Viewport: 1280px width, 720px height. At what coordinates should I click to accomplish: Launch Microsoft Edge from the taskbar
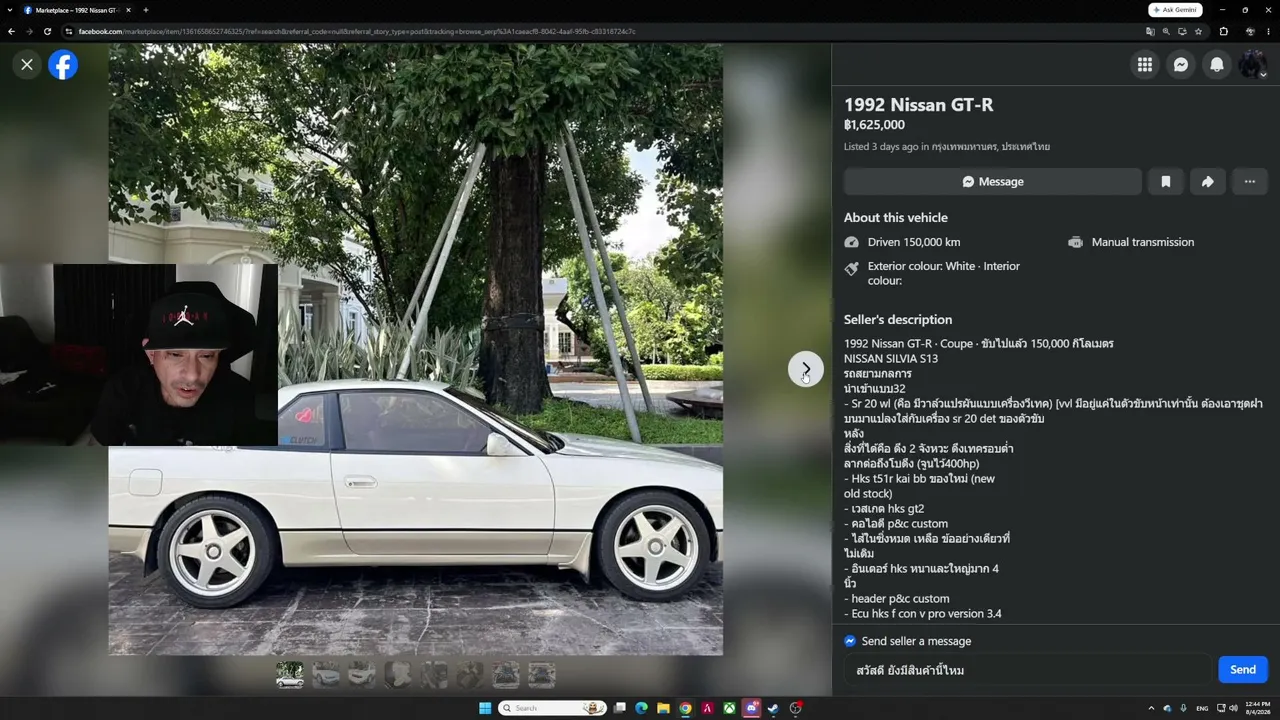pos(641,708)
